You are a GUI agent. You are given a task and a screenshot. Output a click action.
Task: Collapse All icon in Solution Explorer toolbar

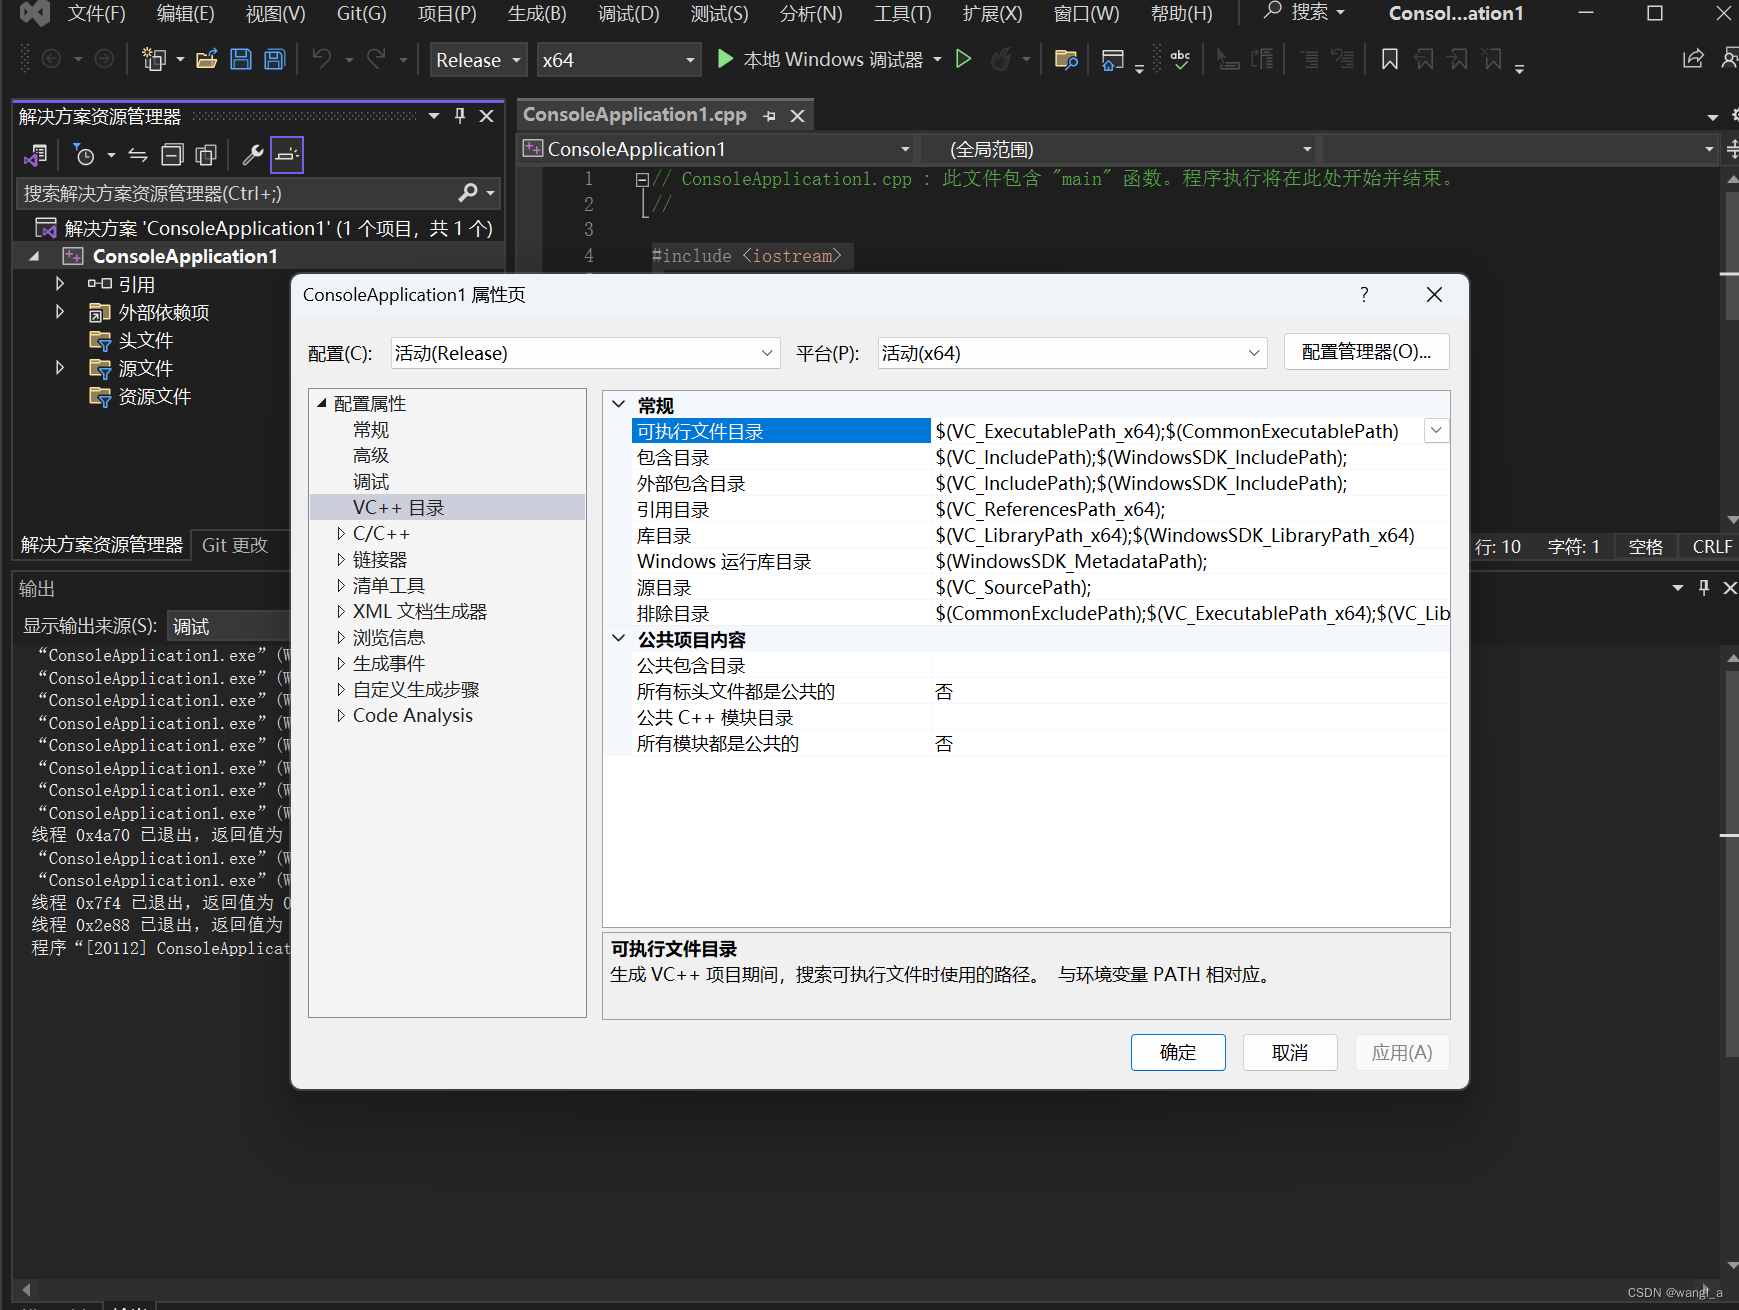pyautogui.click(x=172, y=155)
